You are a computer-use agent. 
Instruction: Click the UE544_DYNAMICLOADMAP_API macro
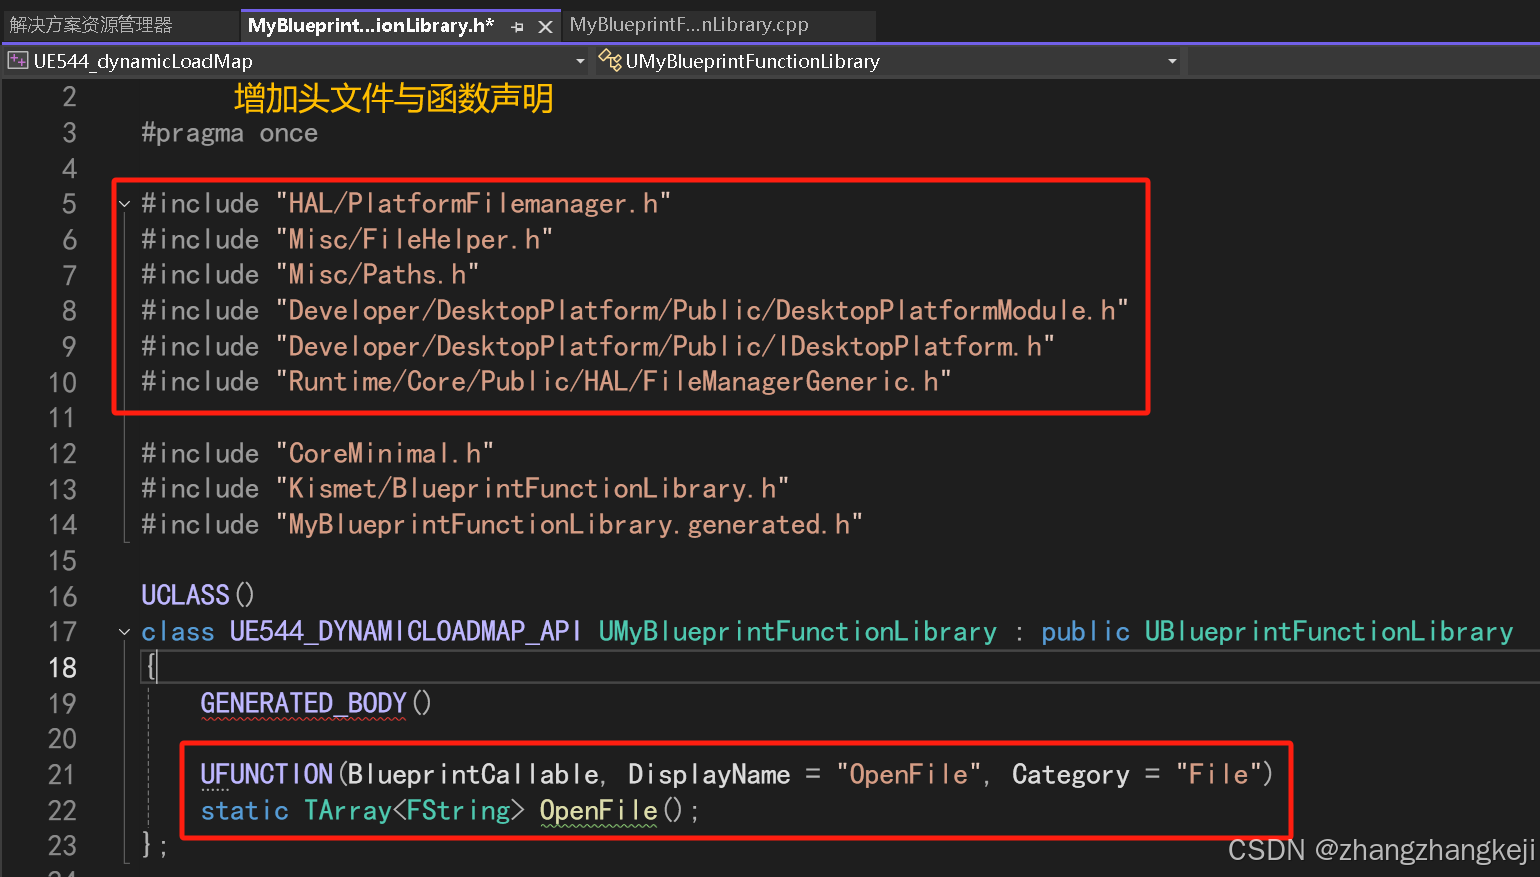pos(405,632)
